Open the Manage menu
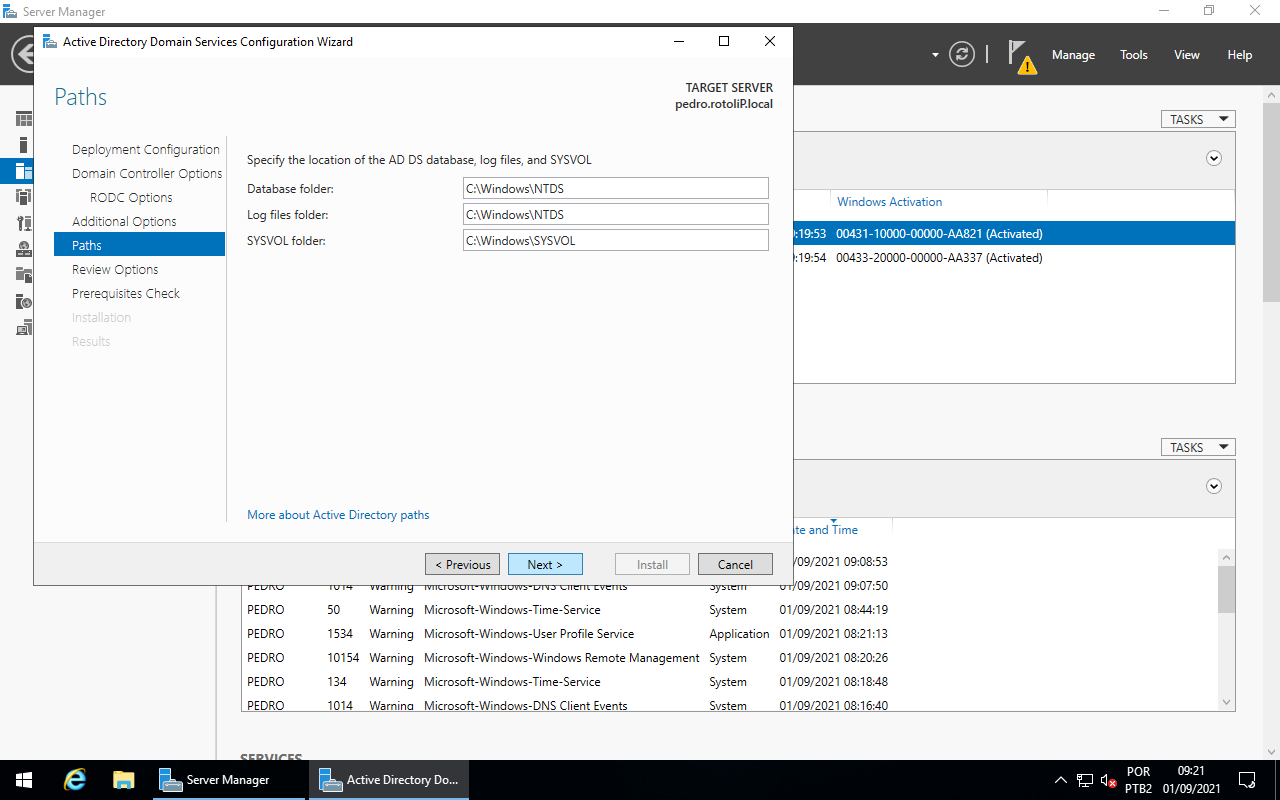Image resolution: width=1280 pixels, height=800 pixels. point(1073,55)
